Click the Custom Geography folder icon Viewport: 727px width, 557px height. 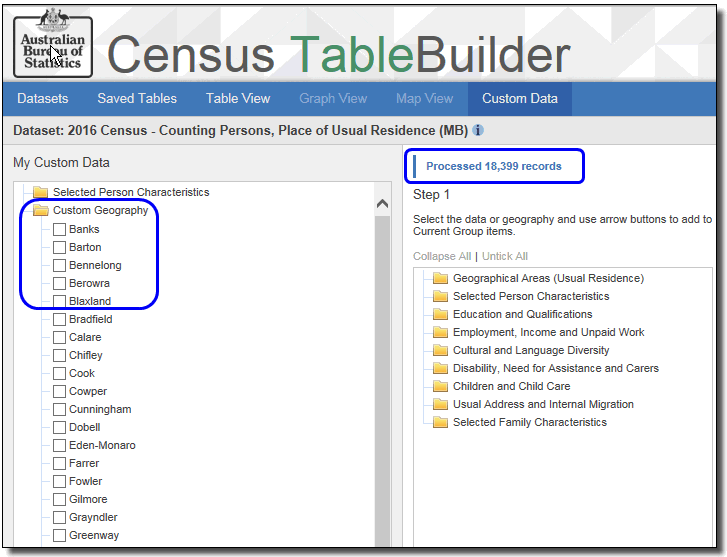tap(41, 211)
